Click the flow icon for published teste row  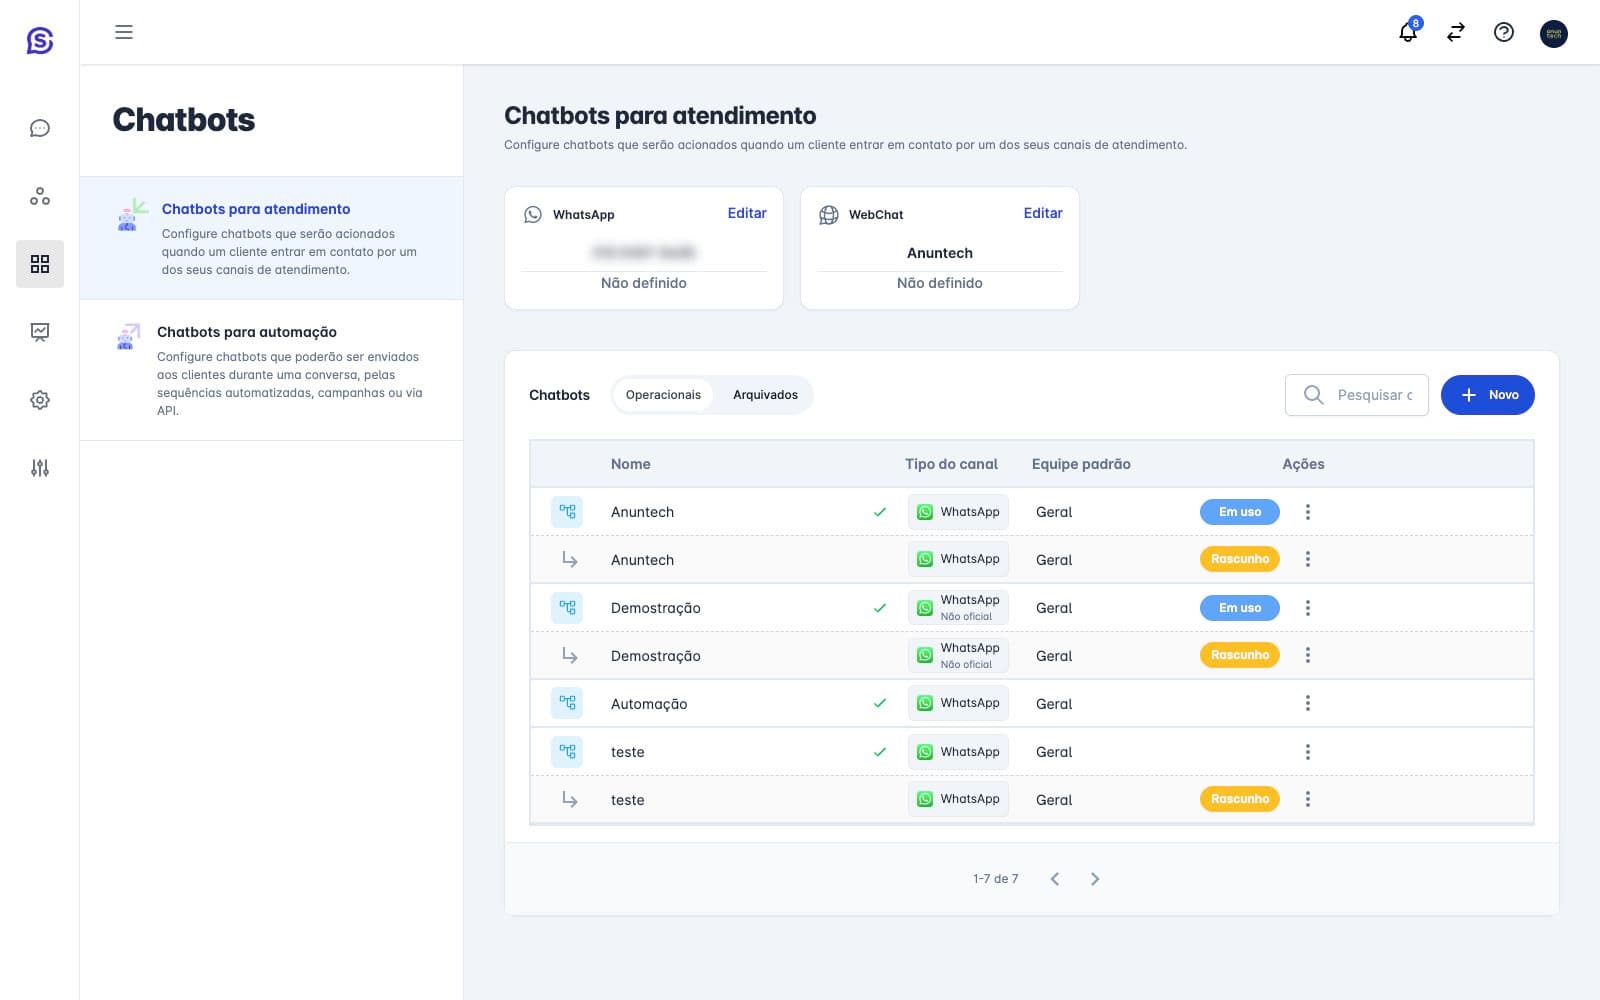567,752
